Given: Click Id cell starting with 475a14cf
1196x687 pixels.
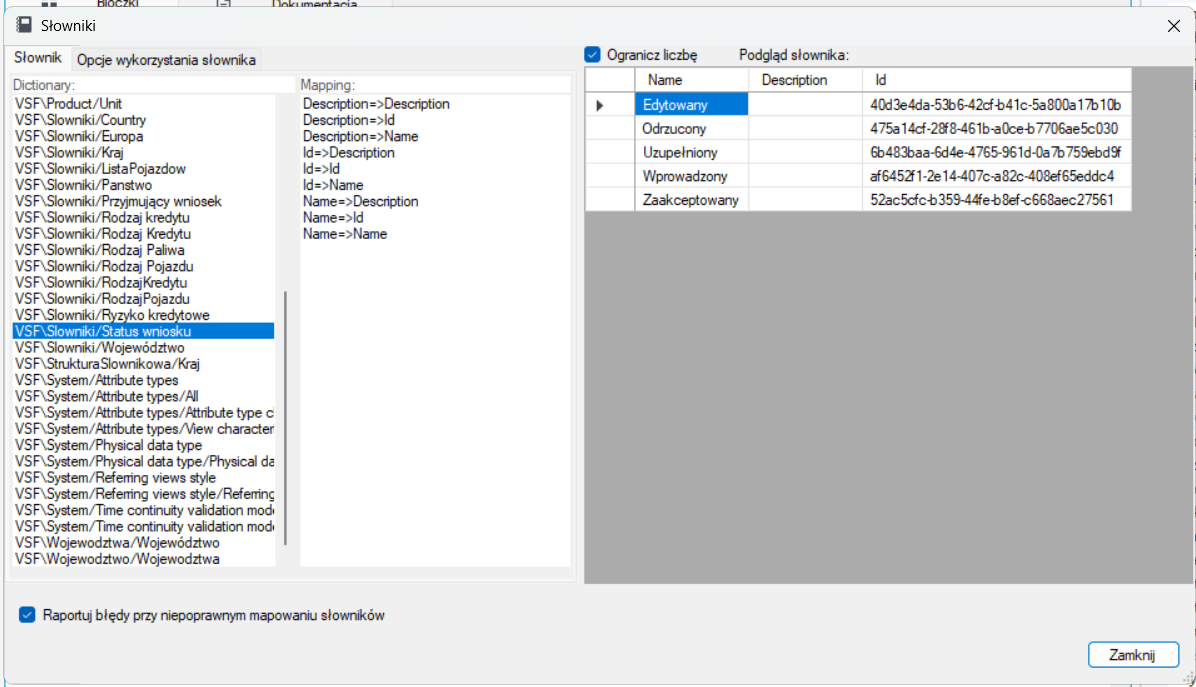Looking at the screenshot, I should (x=997, y=129).
